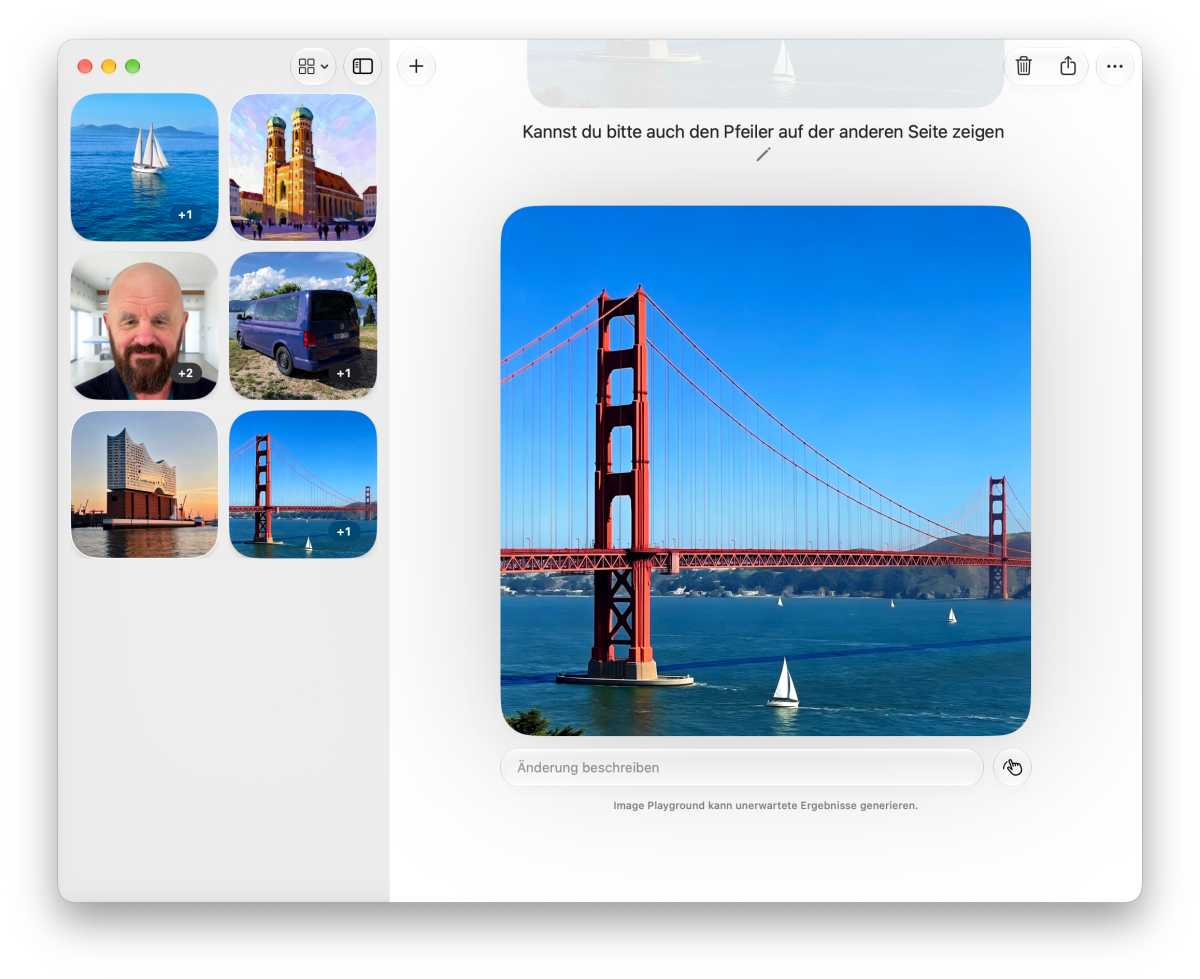1200x979 pixels.
Task: Create a new image with plus button
Action: coord(416,66)
